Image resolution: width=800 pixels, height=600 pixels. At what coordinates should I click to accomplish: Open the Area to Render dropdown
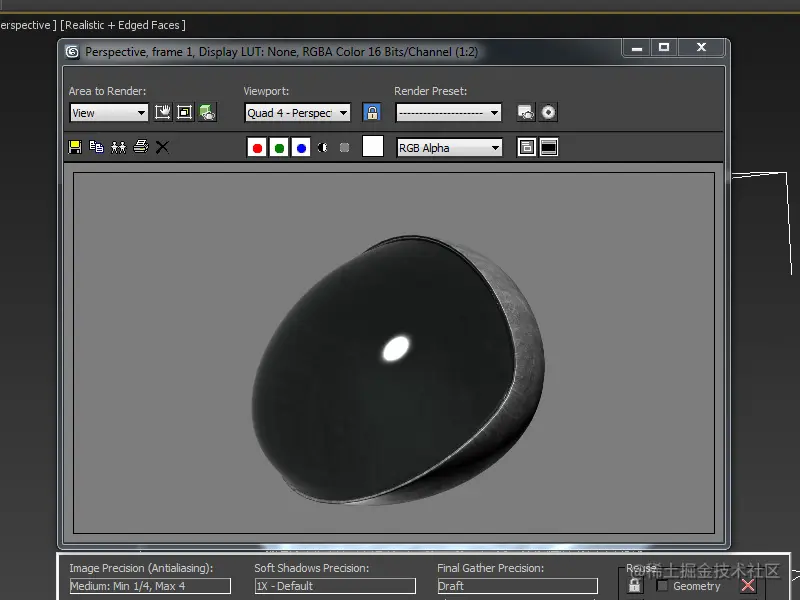tap(109, 113)
